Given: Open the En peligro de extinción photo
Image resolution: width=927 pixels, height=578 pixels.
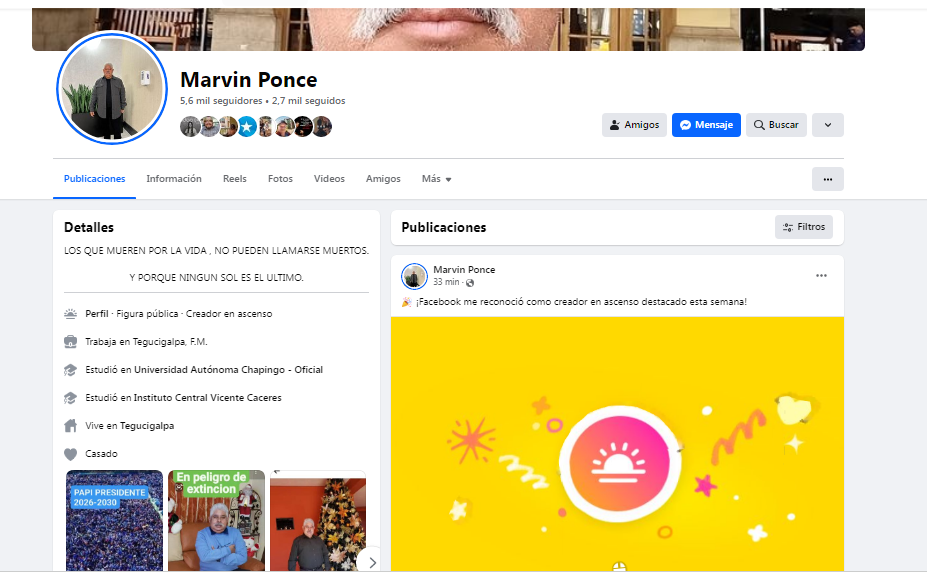Looking at the screenshot, I should coord(216,521).
